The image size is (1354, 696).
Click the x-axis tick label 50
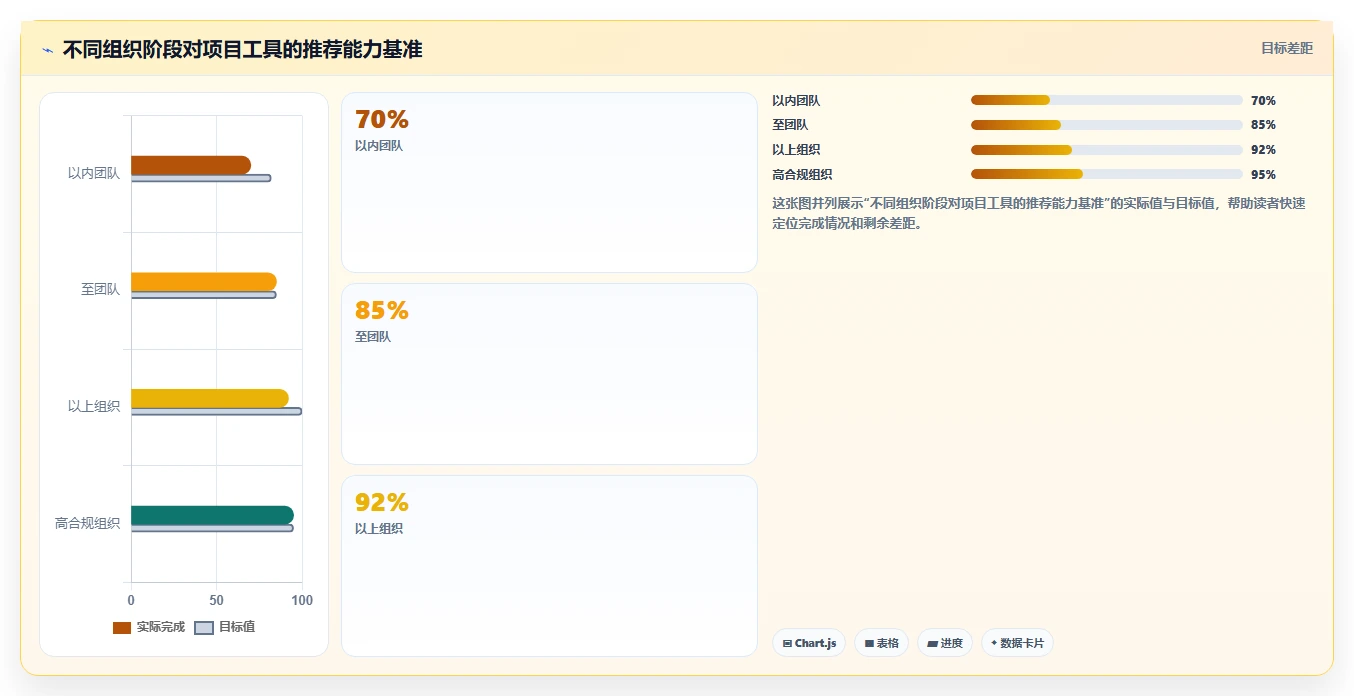pos(216,600)
